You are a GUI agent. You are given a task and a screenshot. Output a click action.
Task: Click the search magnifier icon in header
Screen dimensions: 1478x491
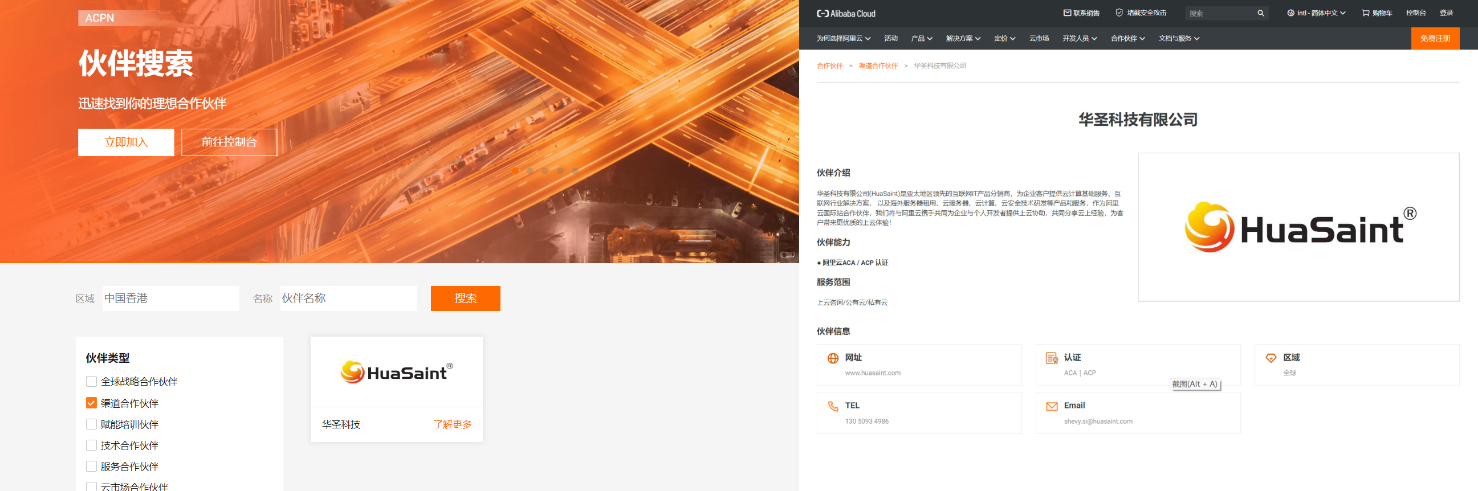click(x=1261, y=13)
